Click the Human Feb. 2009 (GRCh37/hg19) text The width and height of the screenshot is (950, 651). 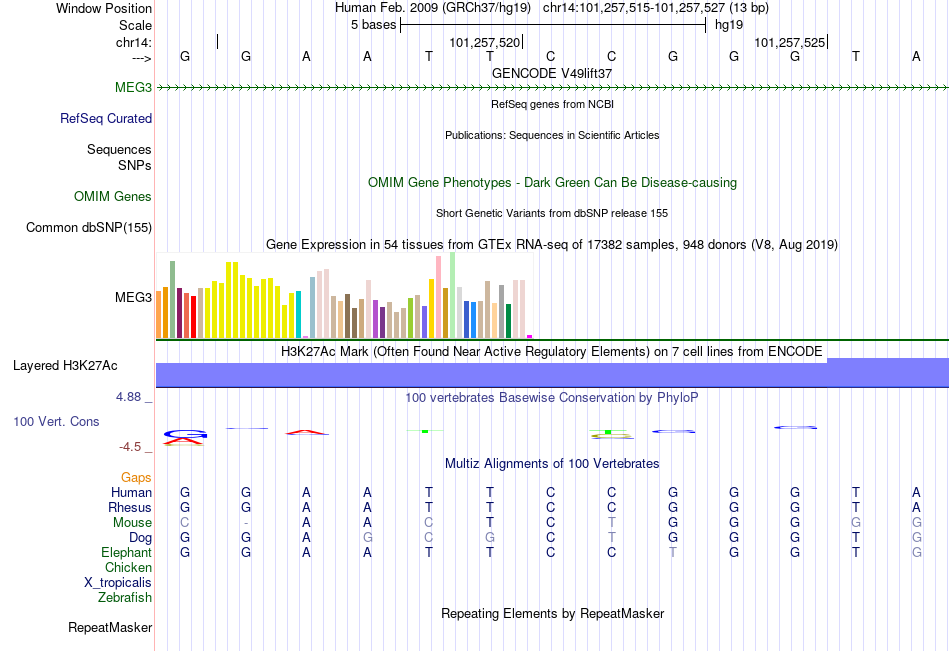click(x=433, y=8)
